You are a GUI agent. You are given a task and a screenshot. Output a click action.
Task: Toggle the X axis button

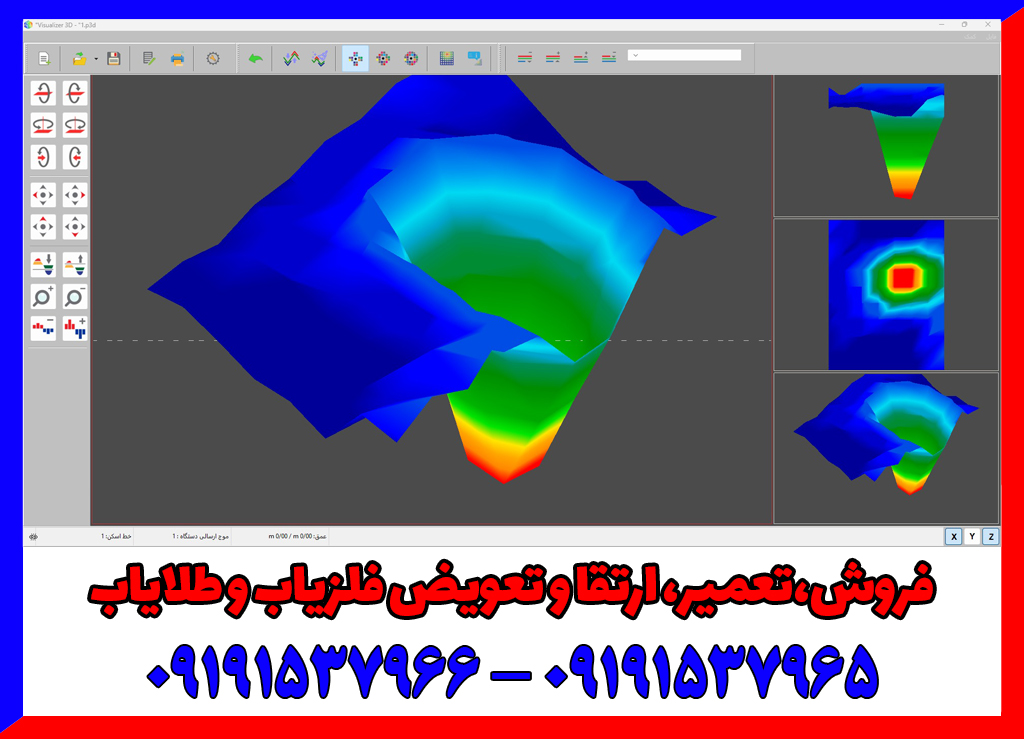click(x=954, y=537)
